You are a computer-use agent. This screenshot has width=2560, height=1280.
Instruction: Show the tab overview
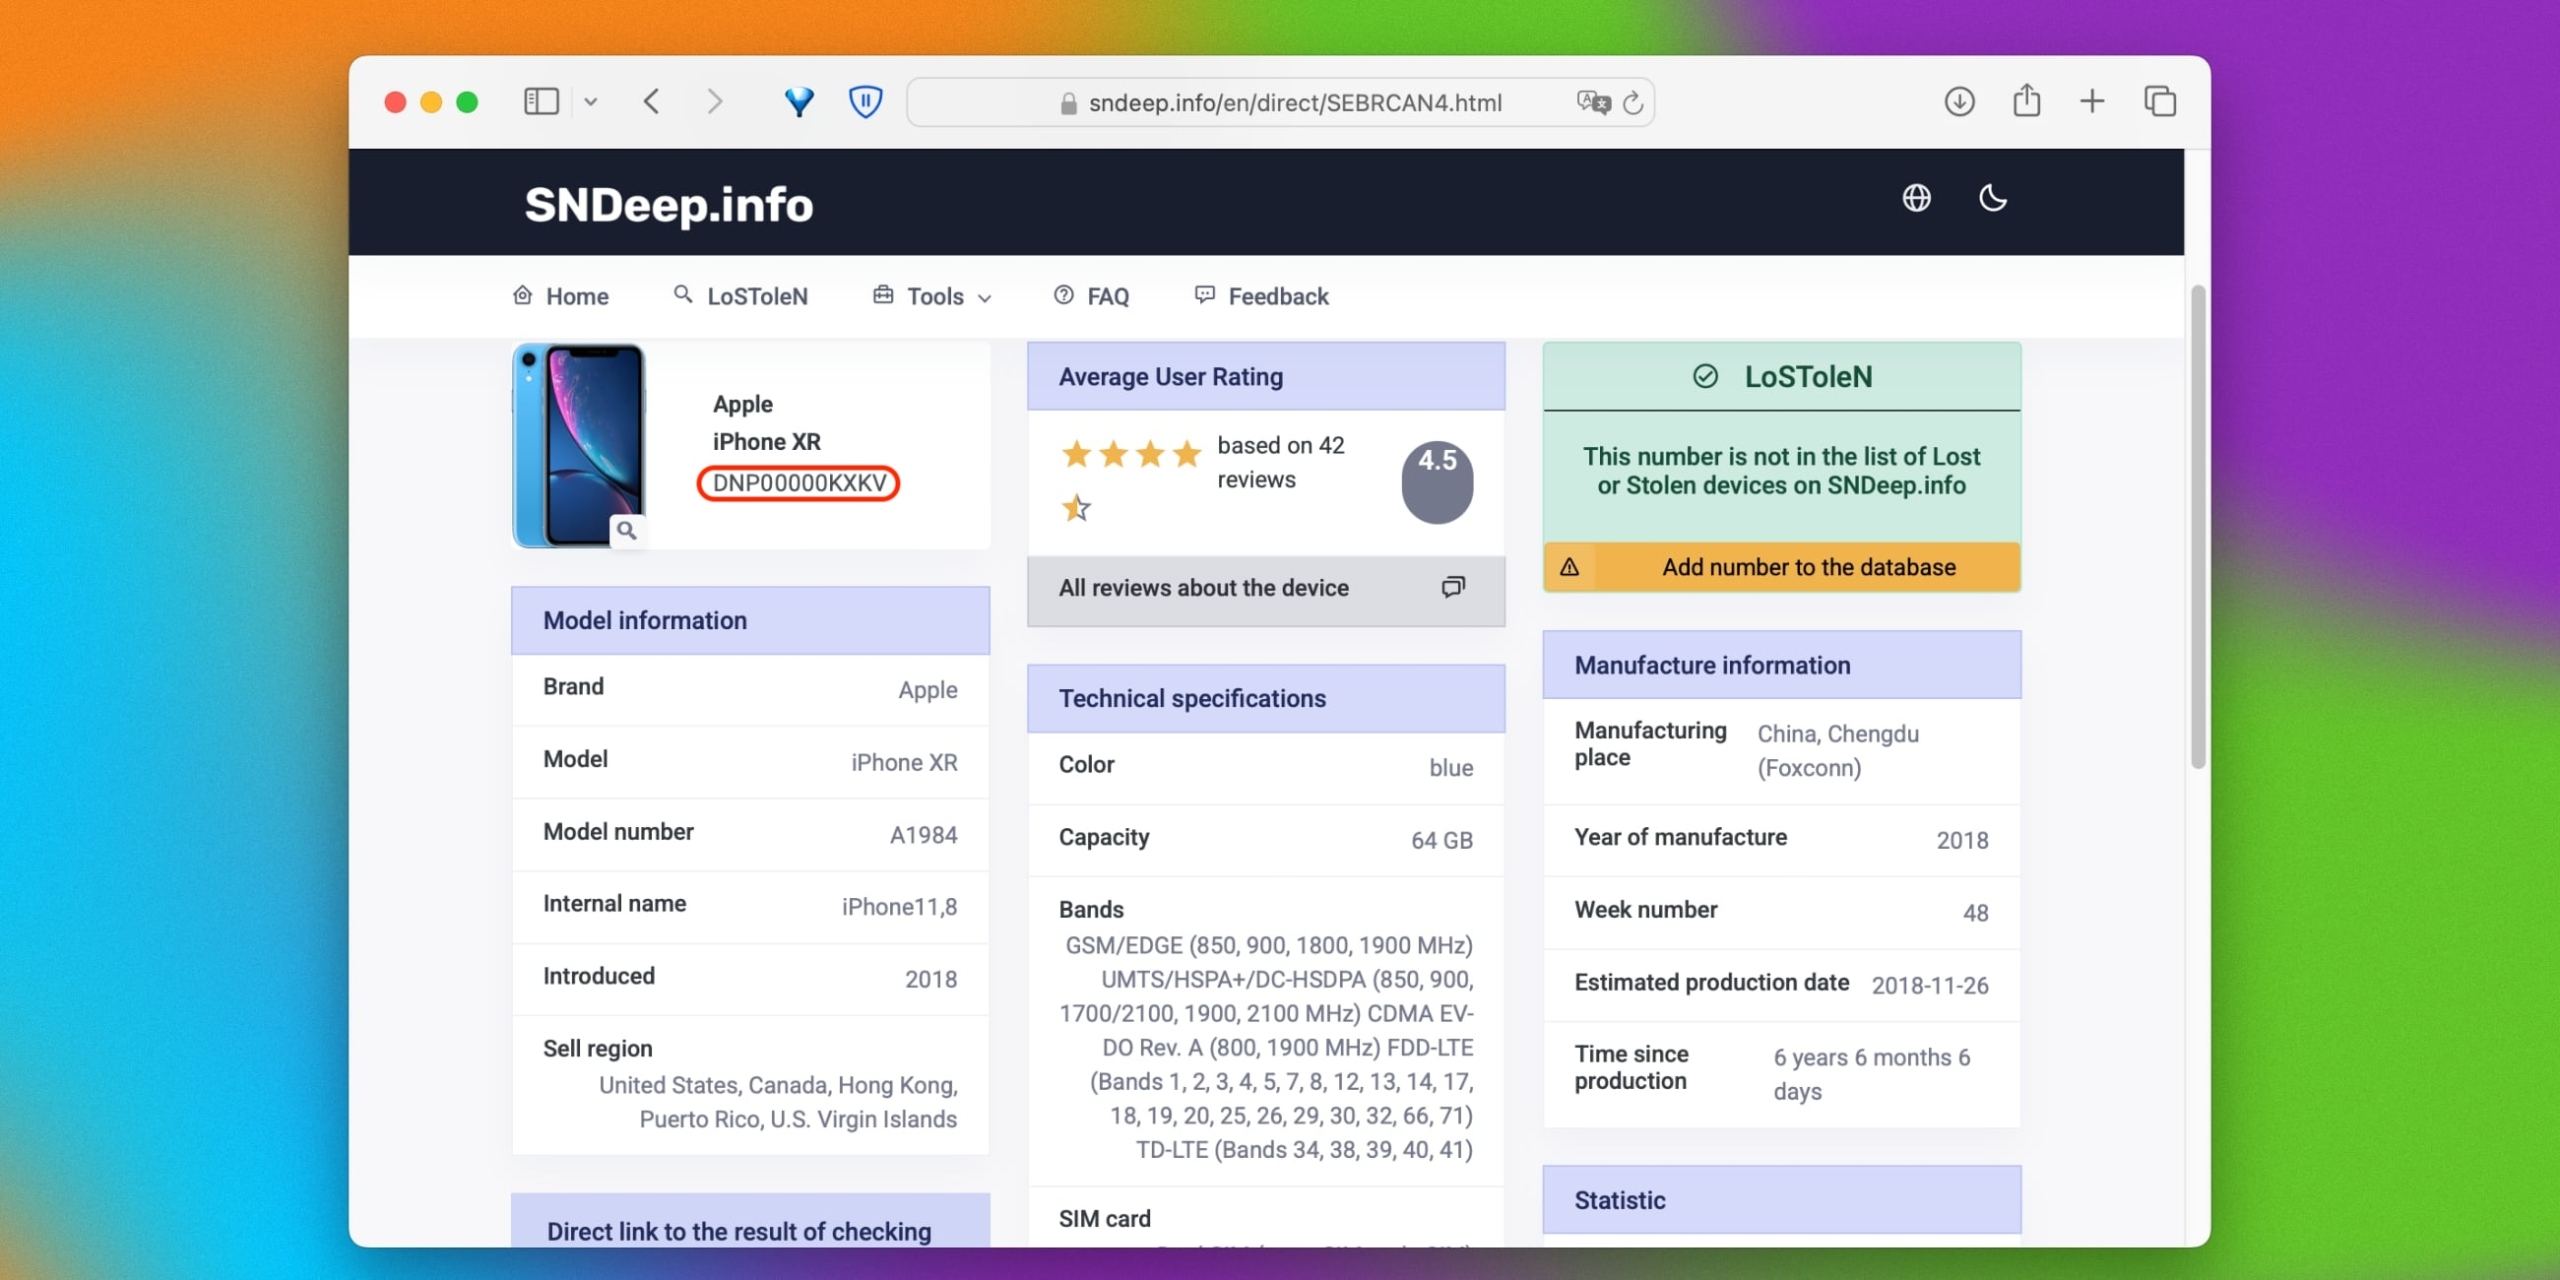tap(2160, 101)
